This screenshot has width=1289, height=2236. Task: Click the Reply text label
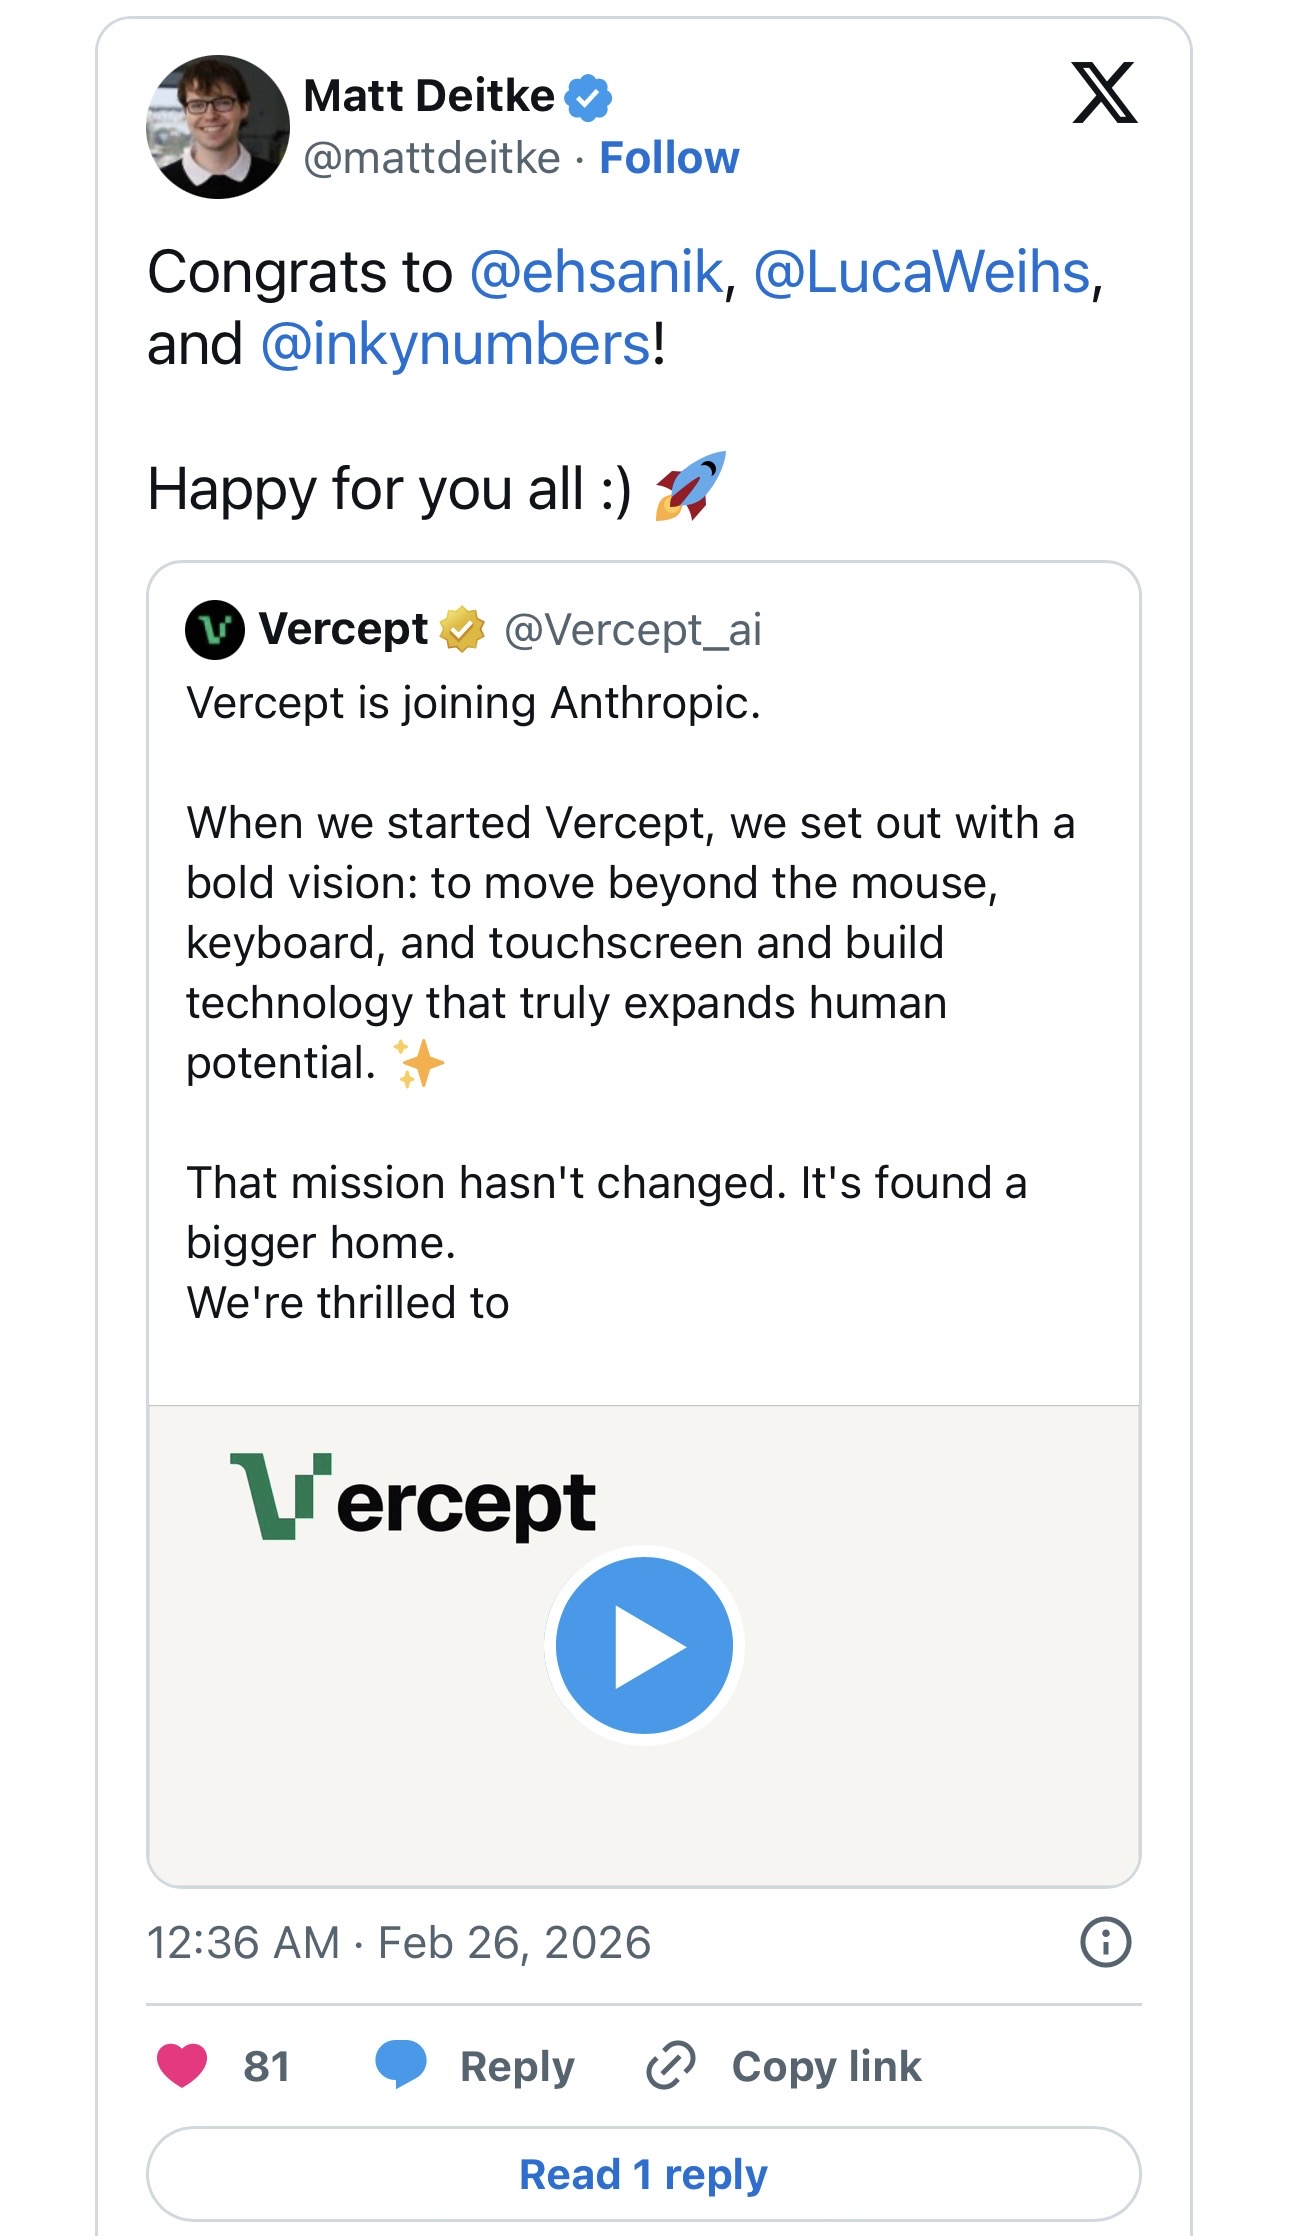click(517, 2067)
